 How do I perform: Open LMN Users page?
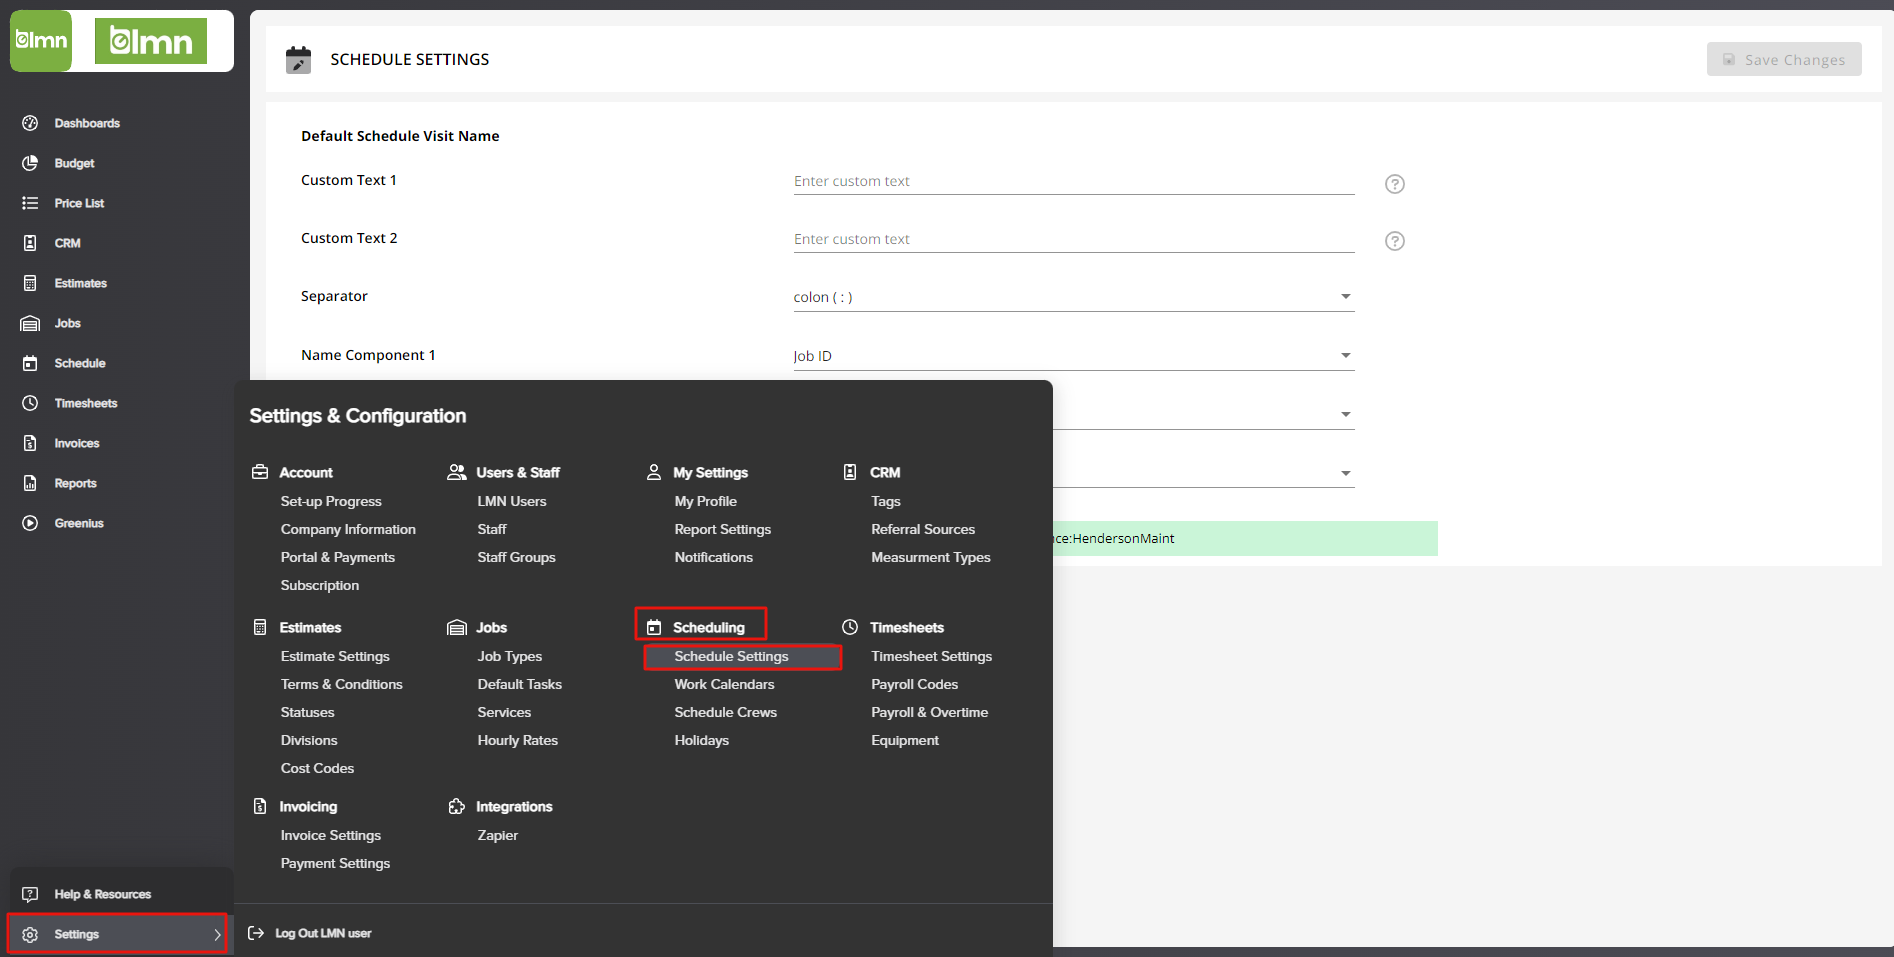[511, 501]
